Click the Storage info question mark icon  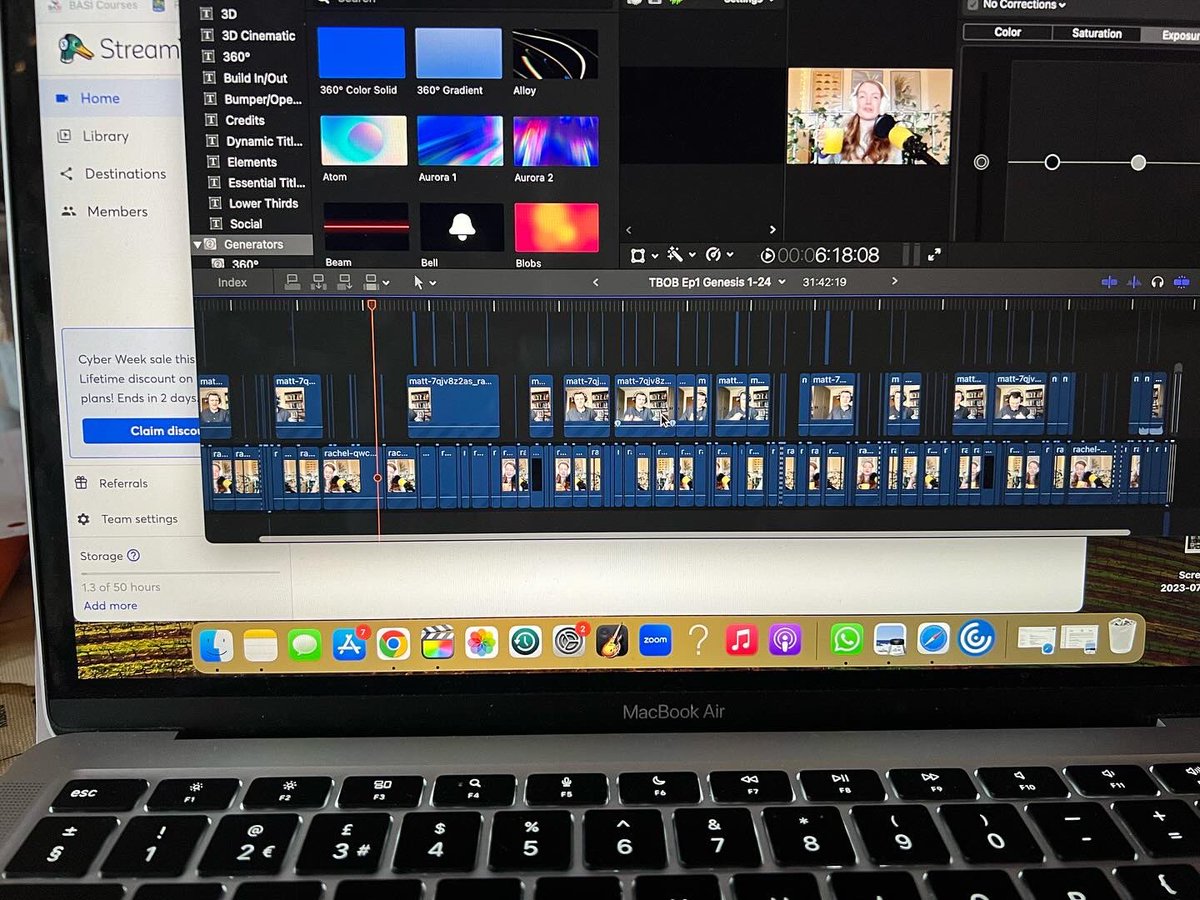[x=134, y=556]
